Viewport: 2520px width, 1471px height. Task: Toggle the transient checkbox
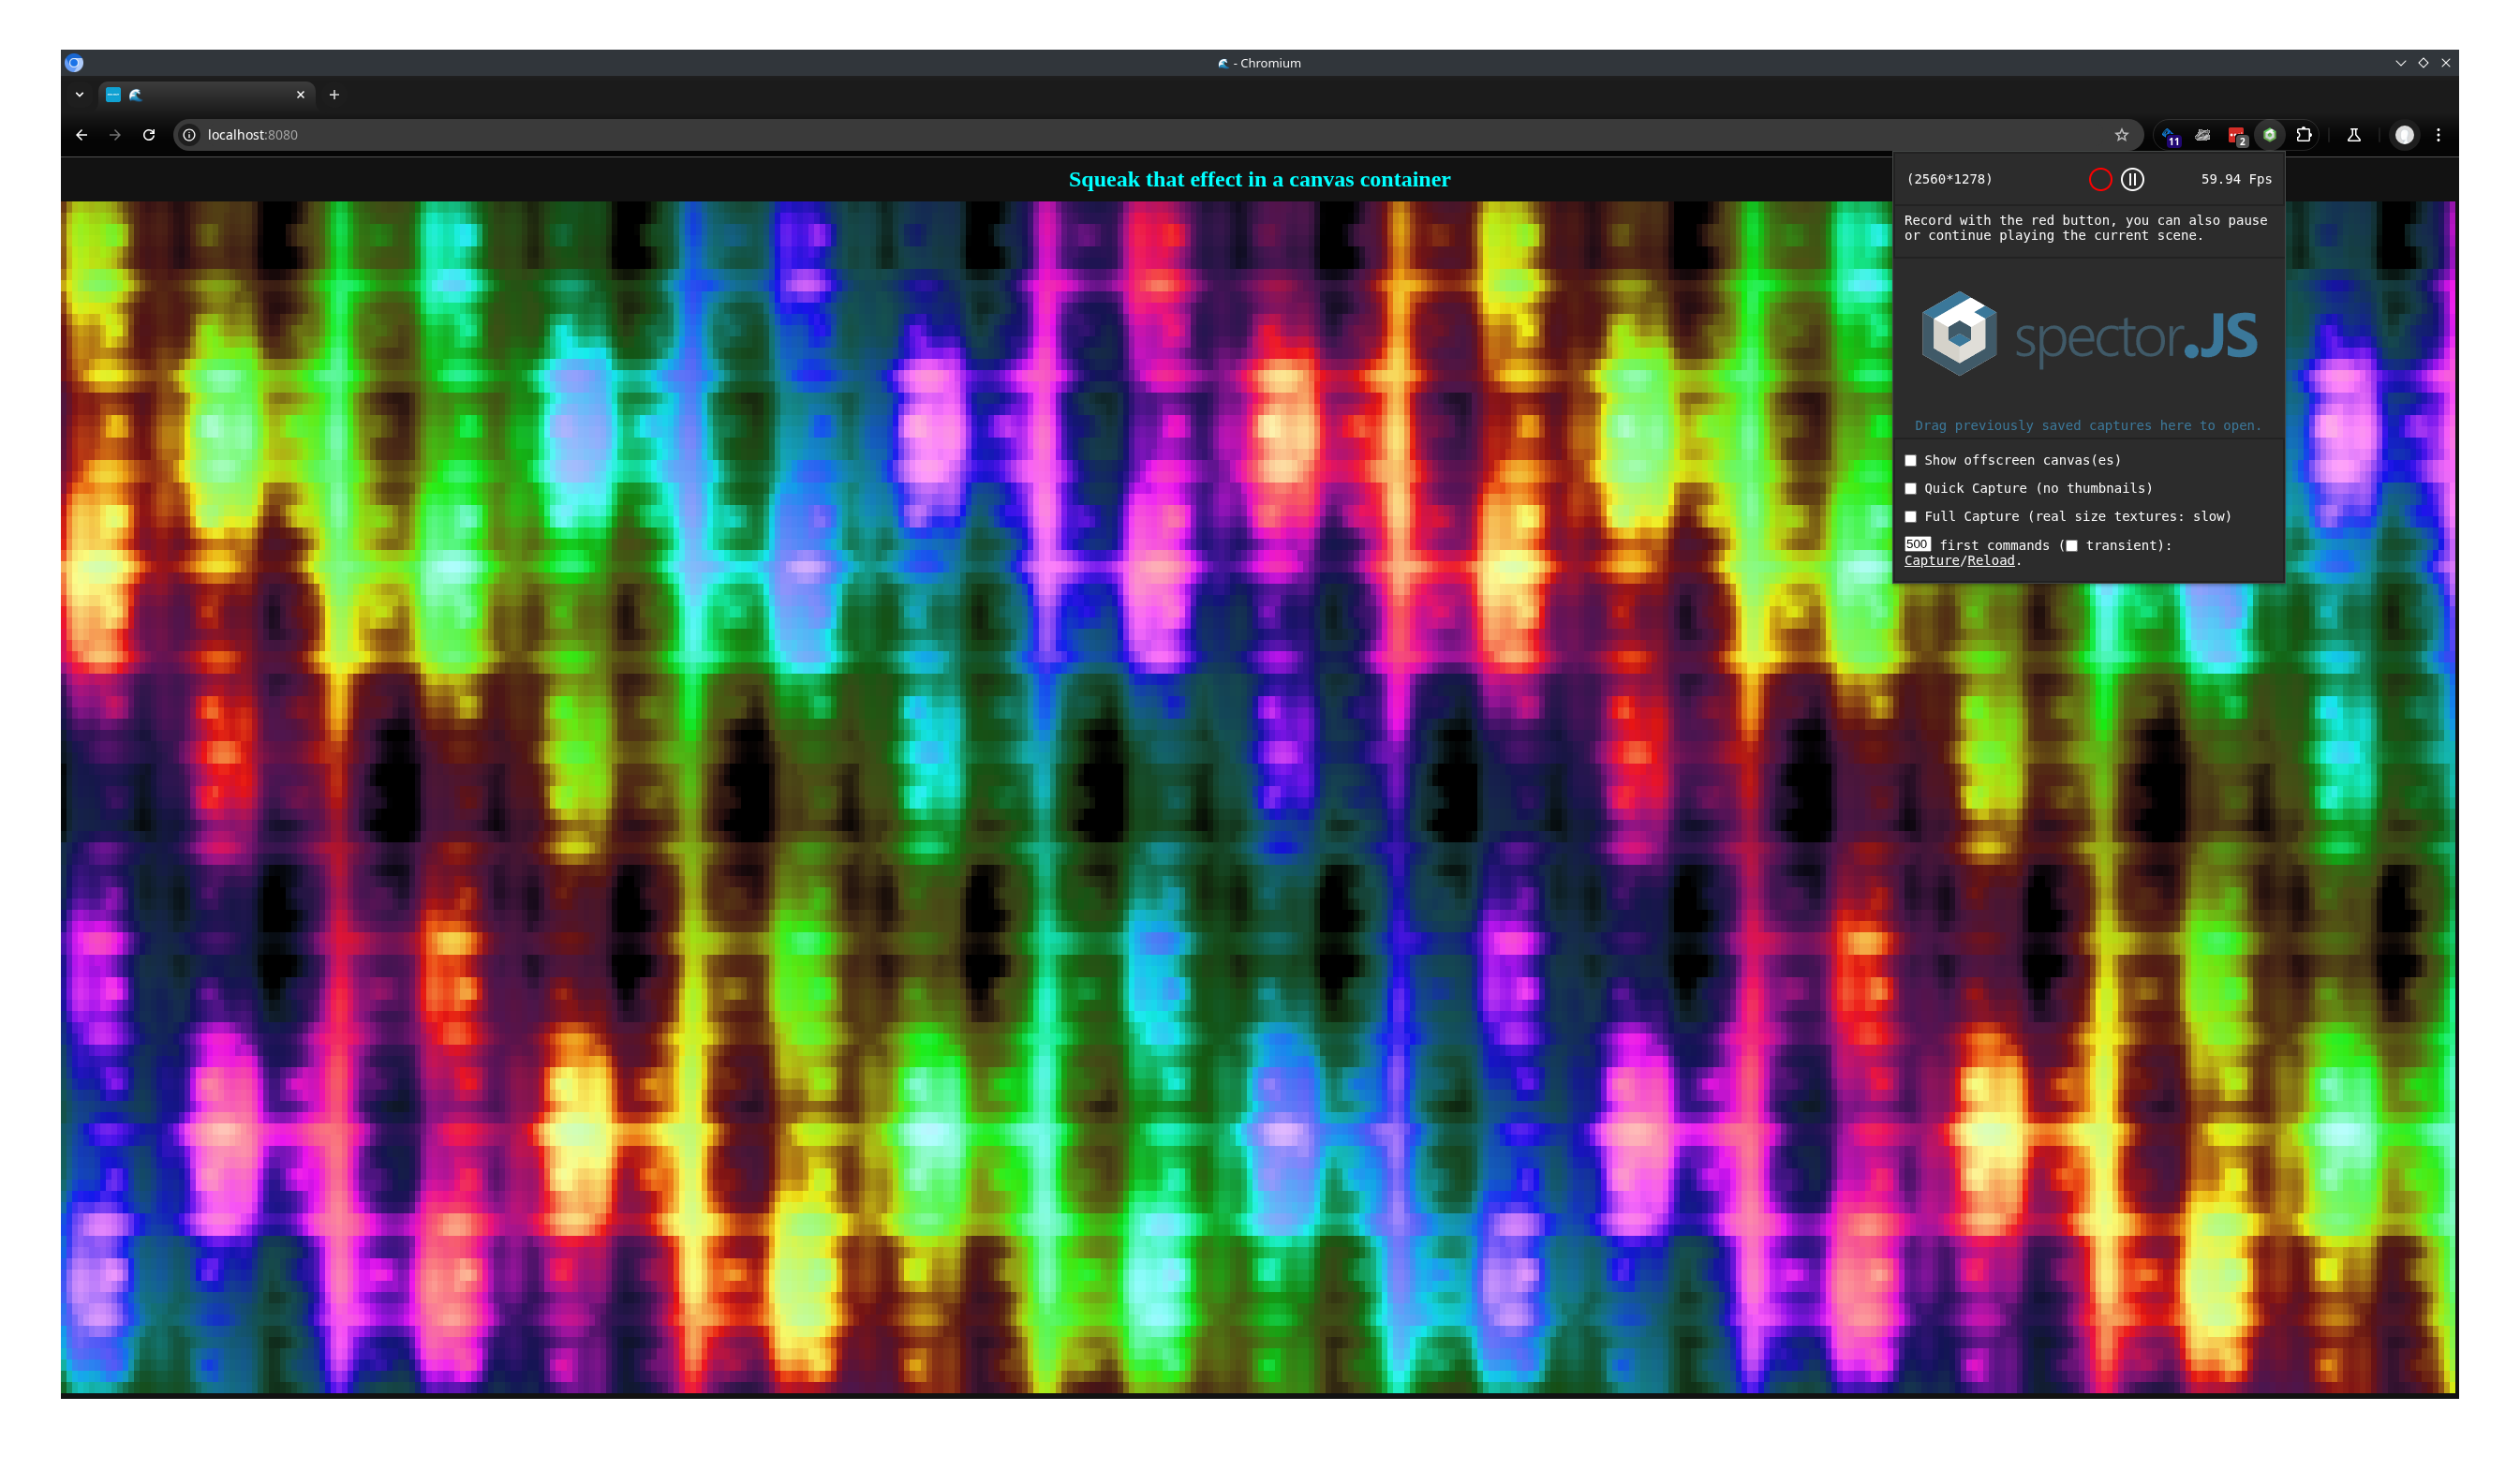pos(2071,545)
